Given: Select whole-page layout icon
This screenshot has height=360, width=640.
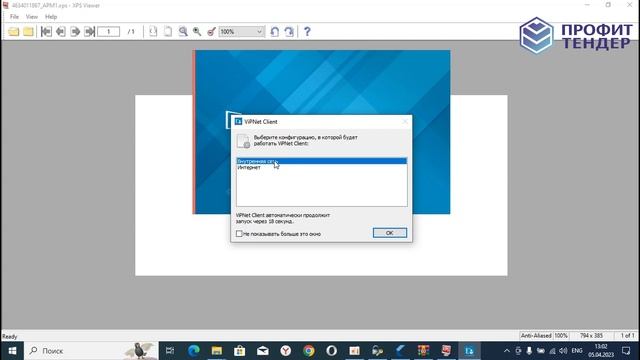Looking at the screenshot, I should [168, 31].
